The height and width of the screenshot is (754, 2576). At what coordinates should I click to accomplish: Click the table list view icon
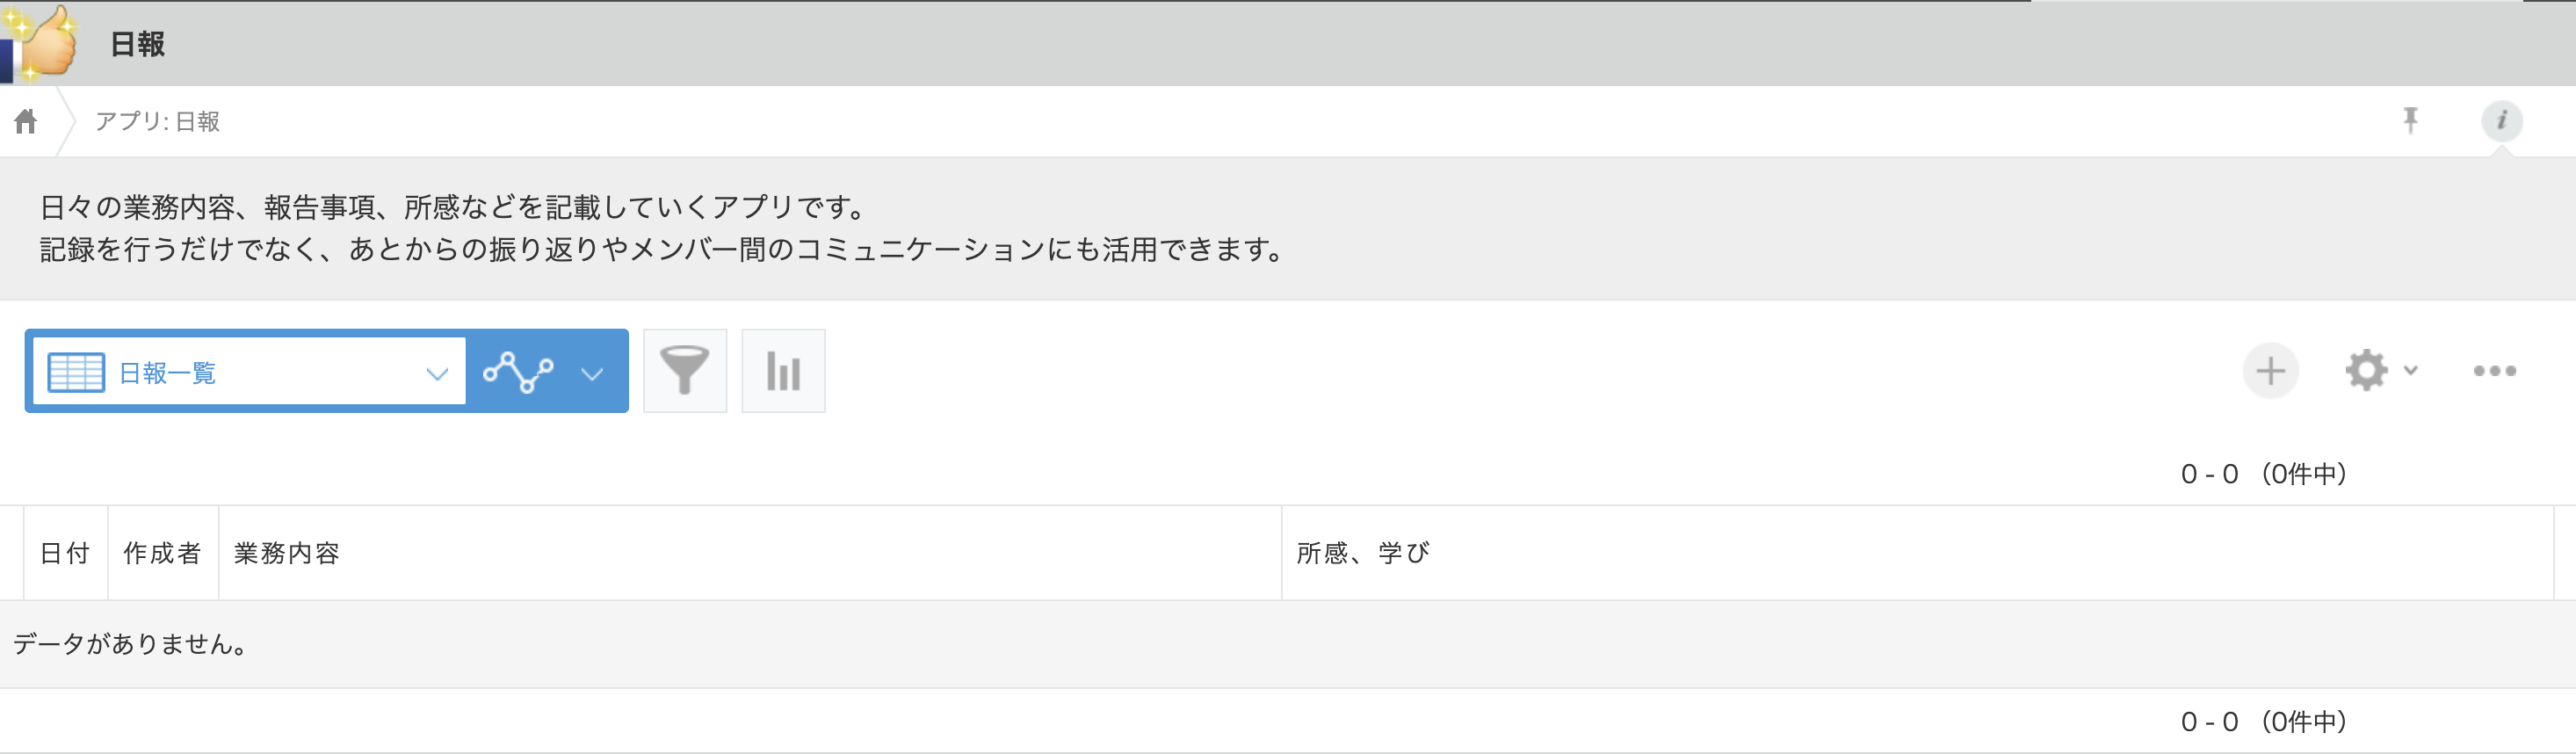pos(76,373)
